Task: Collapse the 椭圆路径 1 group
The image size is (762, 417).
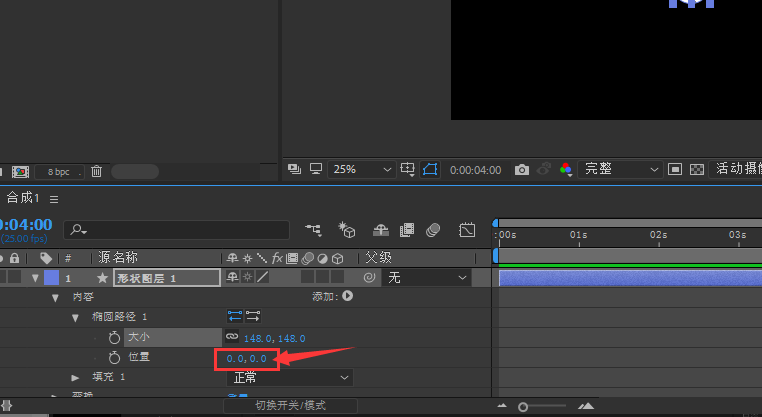Action: click(x=75, y=317)
